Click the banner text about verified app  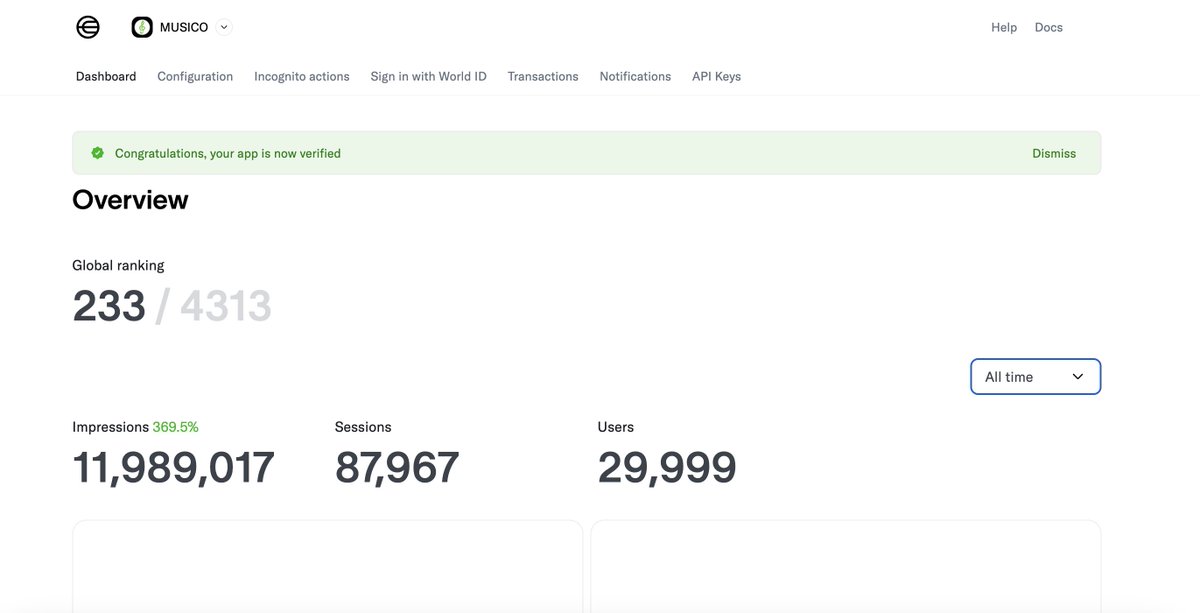point(228,154)
